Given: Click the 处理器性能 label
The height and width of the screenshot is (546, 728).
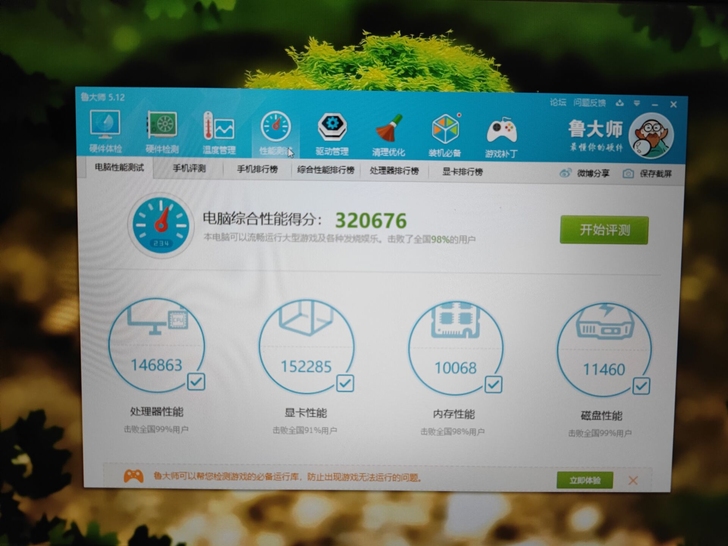Looking at the screenshot, I should (x=156, y=411).
